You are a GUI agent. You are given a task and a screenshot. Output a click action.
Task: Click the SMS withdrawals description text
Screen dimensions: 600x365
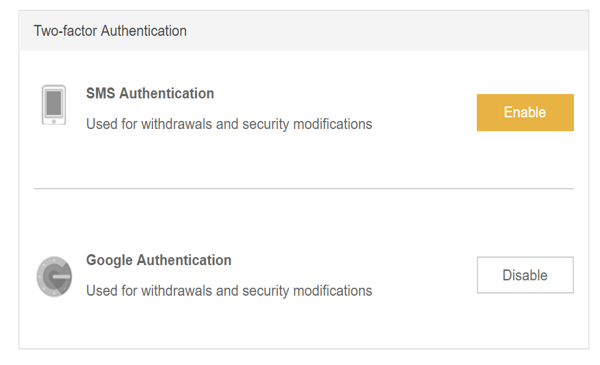tap(229, 124)
